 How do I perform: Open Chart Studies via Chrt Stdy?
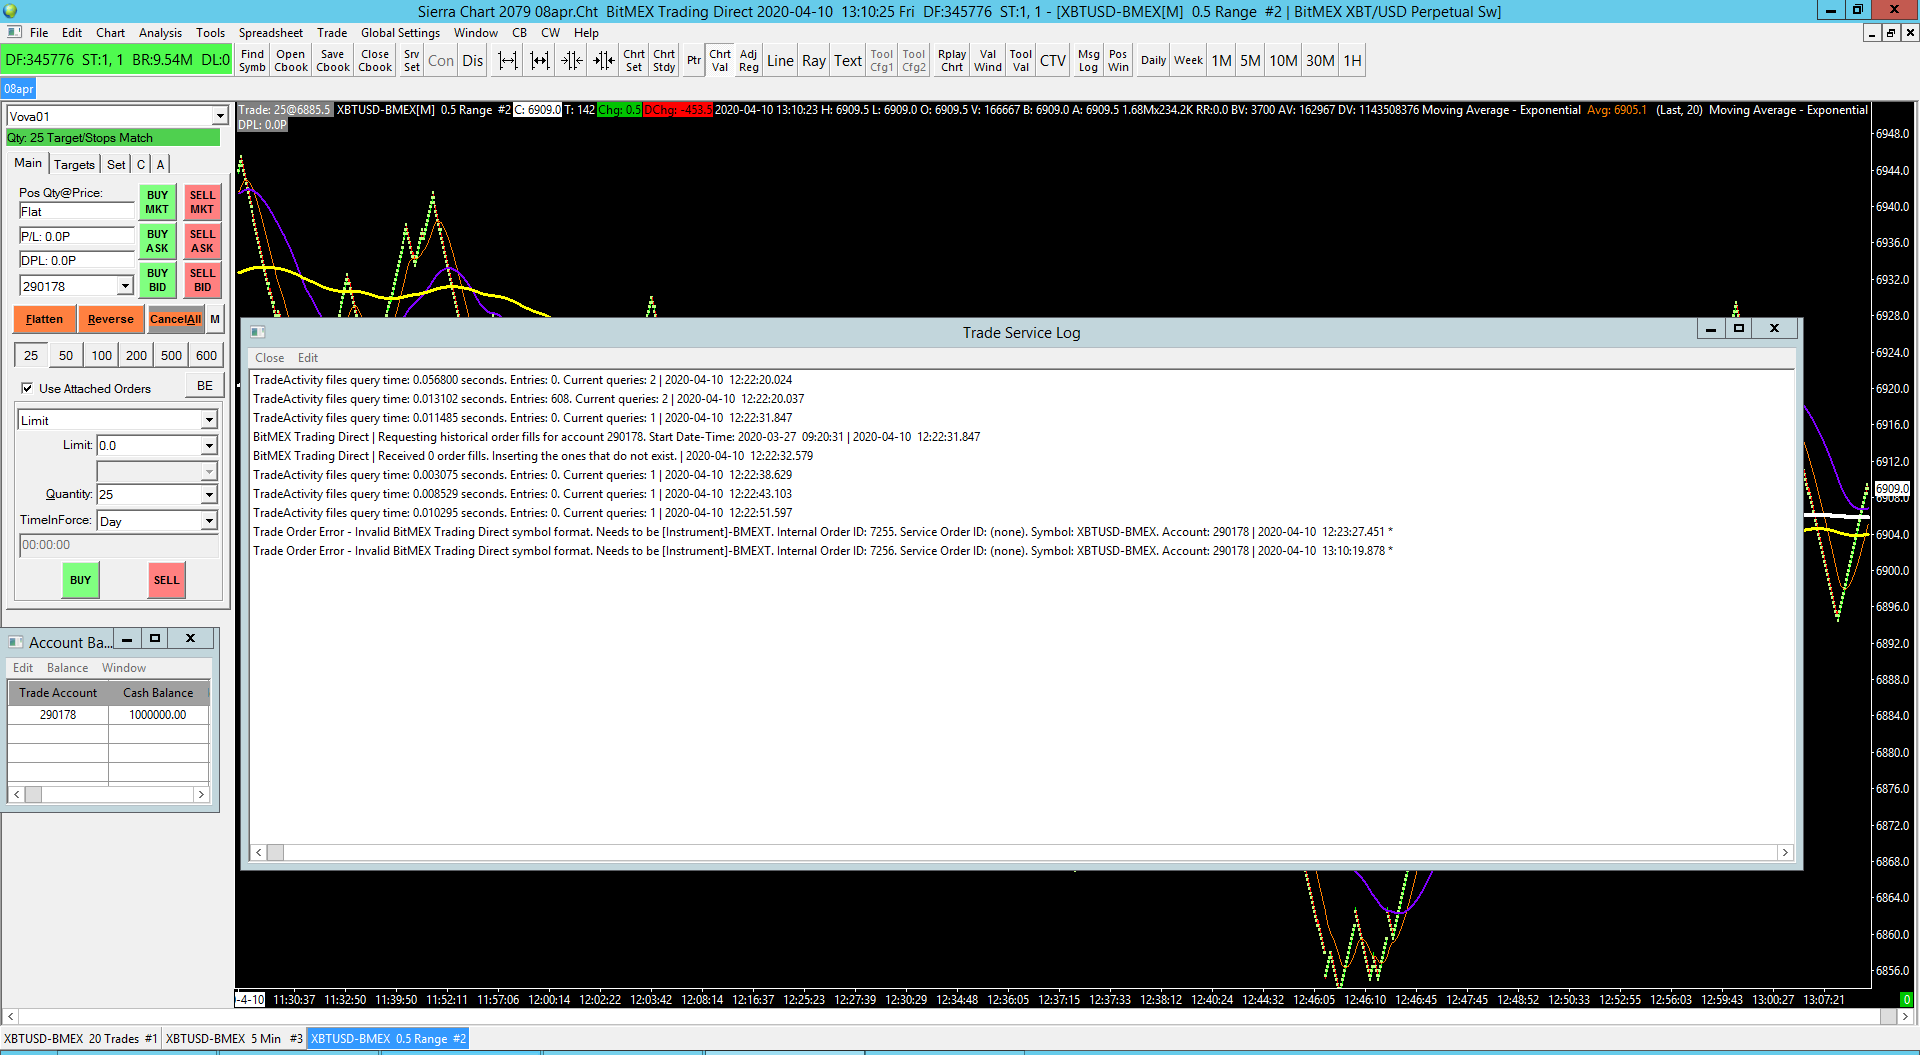[x=664, y=61]
